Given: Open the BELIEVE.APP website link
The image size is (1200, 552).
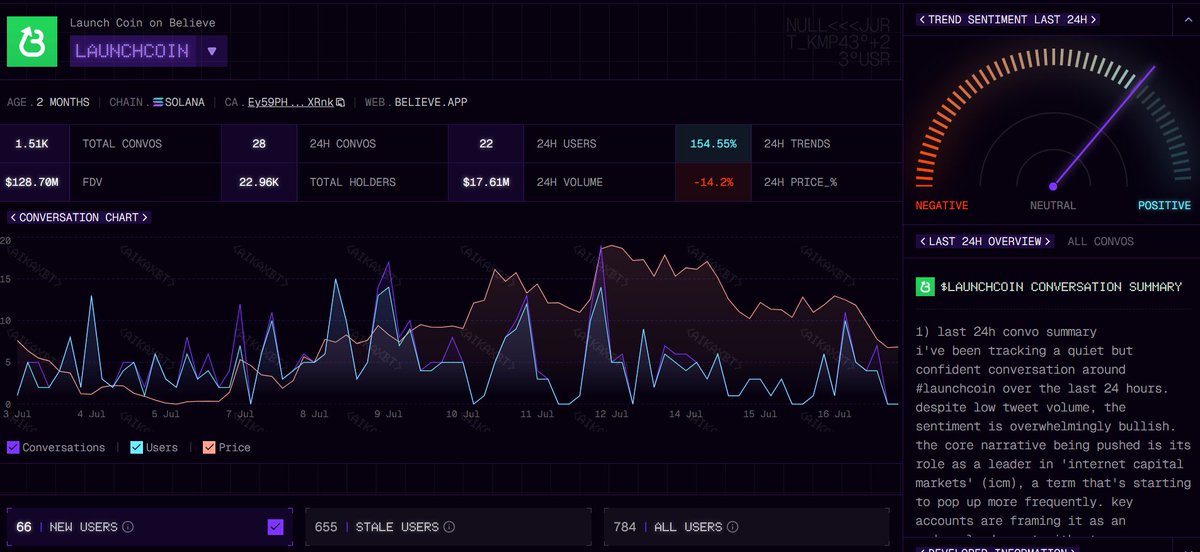Looking at the screenshot, I should tap(430, 102).
